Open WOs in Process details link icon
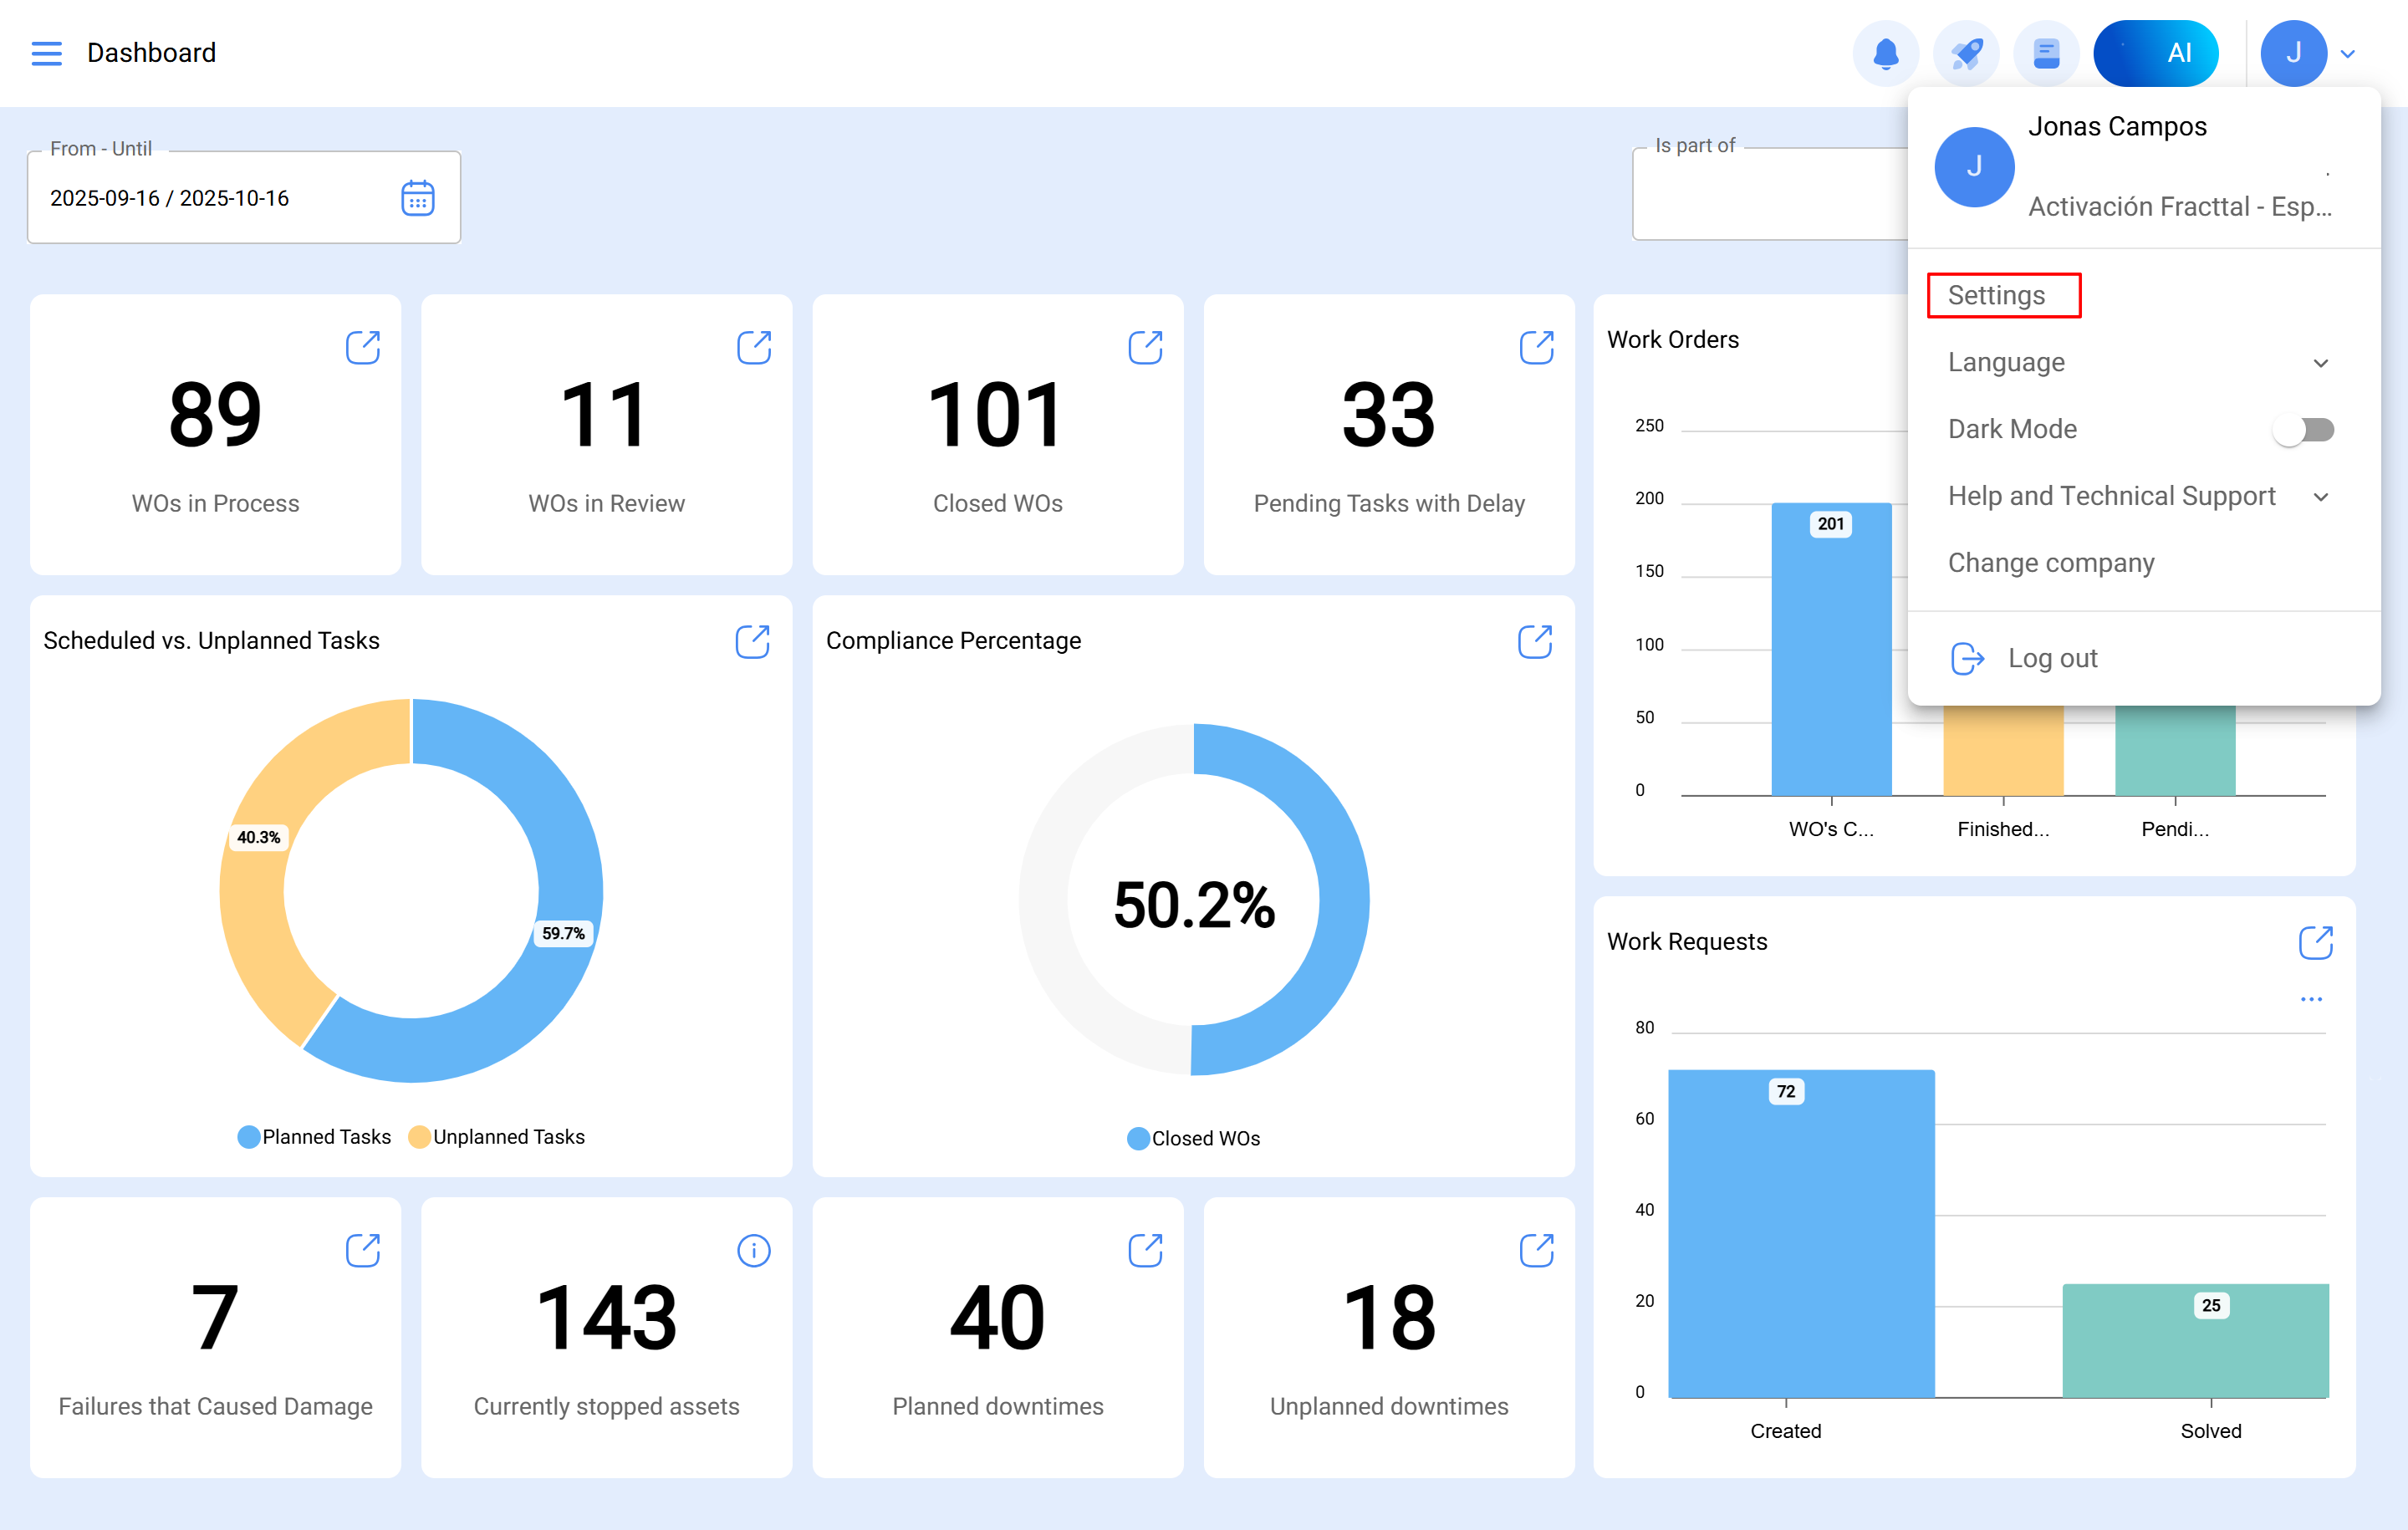The height and width of the screenshot is (1530, 2408). point(362,348)
